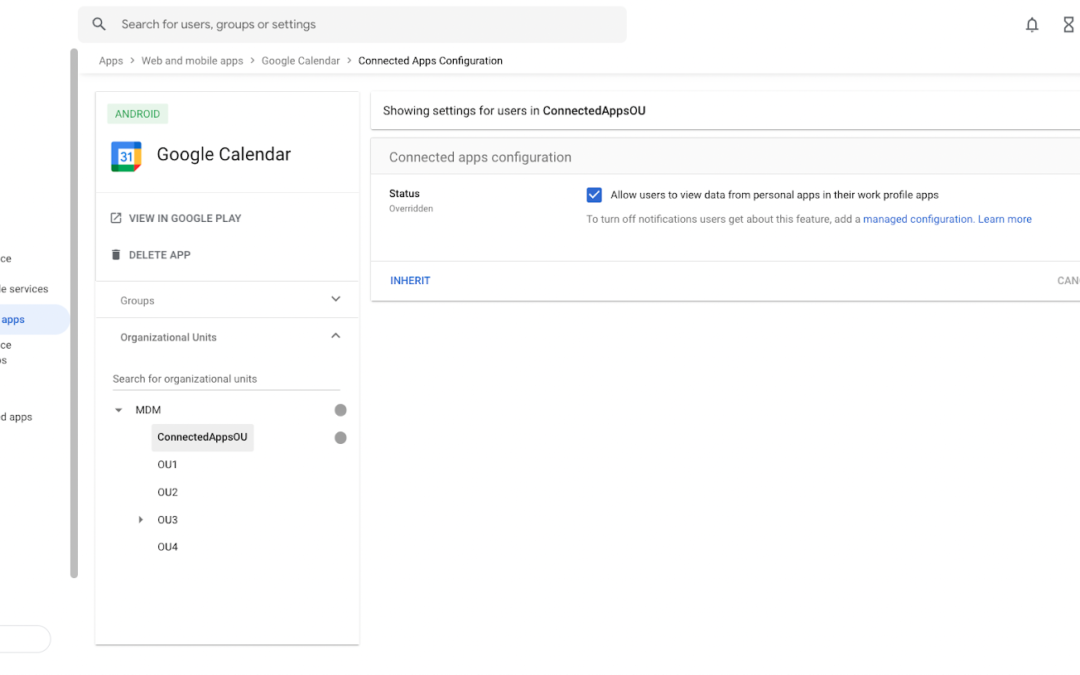This screenshot has width=1080, height=675.
Task: Expand the Groups section
Action: pyautogui.click(x=335, y=299)
